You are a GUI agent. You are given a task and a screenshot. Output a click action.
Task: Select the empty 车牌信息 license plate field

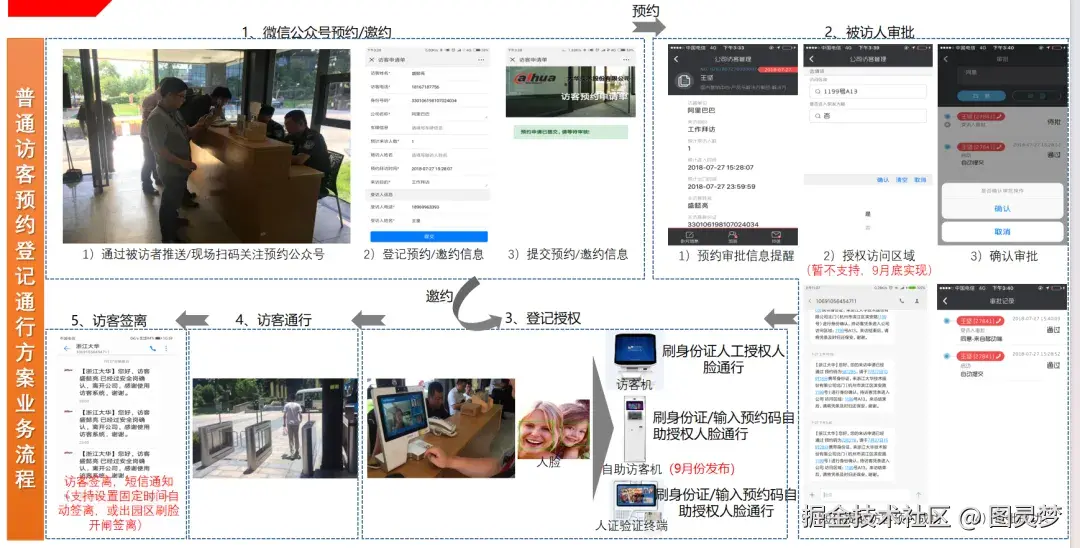click(x=428, y=127)
